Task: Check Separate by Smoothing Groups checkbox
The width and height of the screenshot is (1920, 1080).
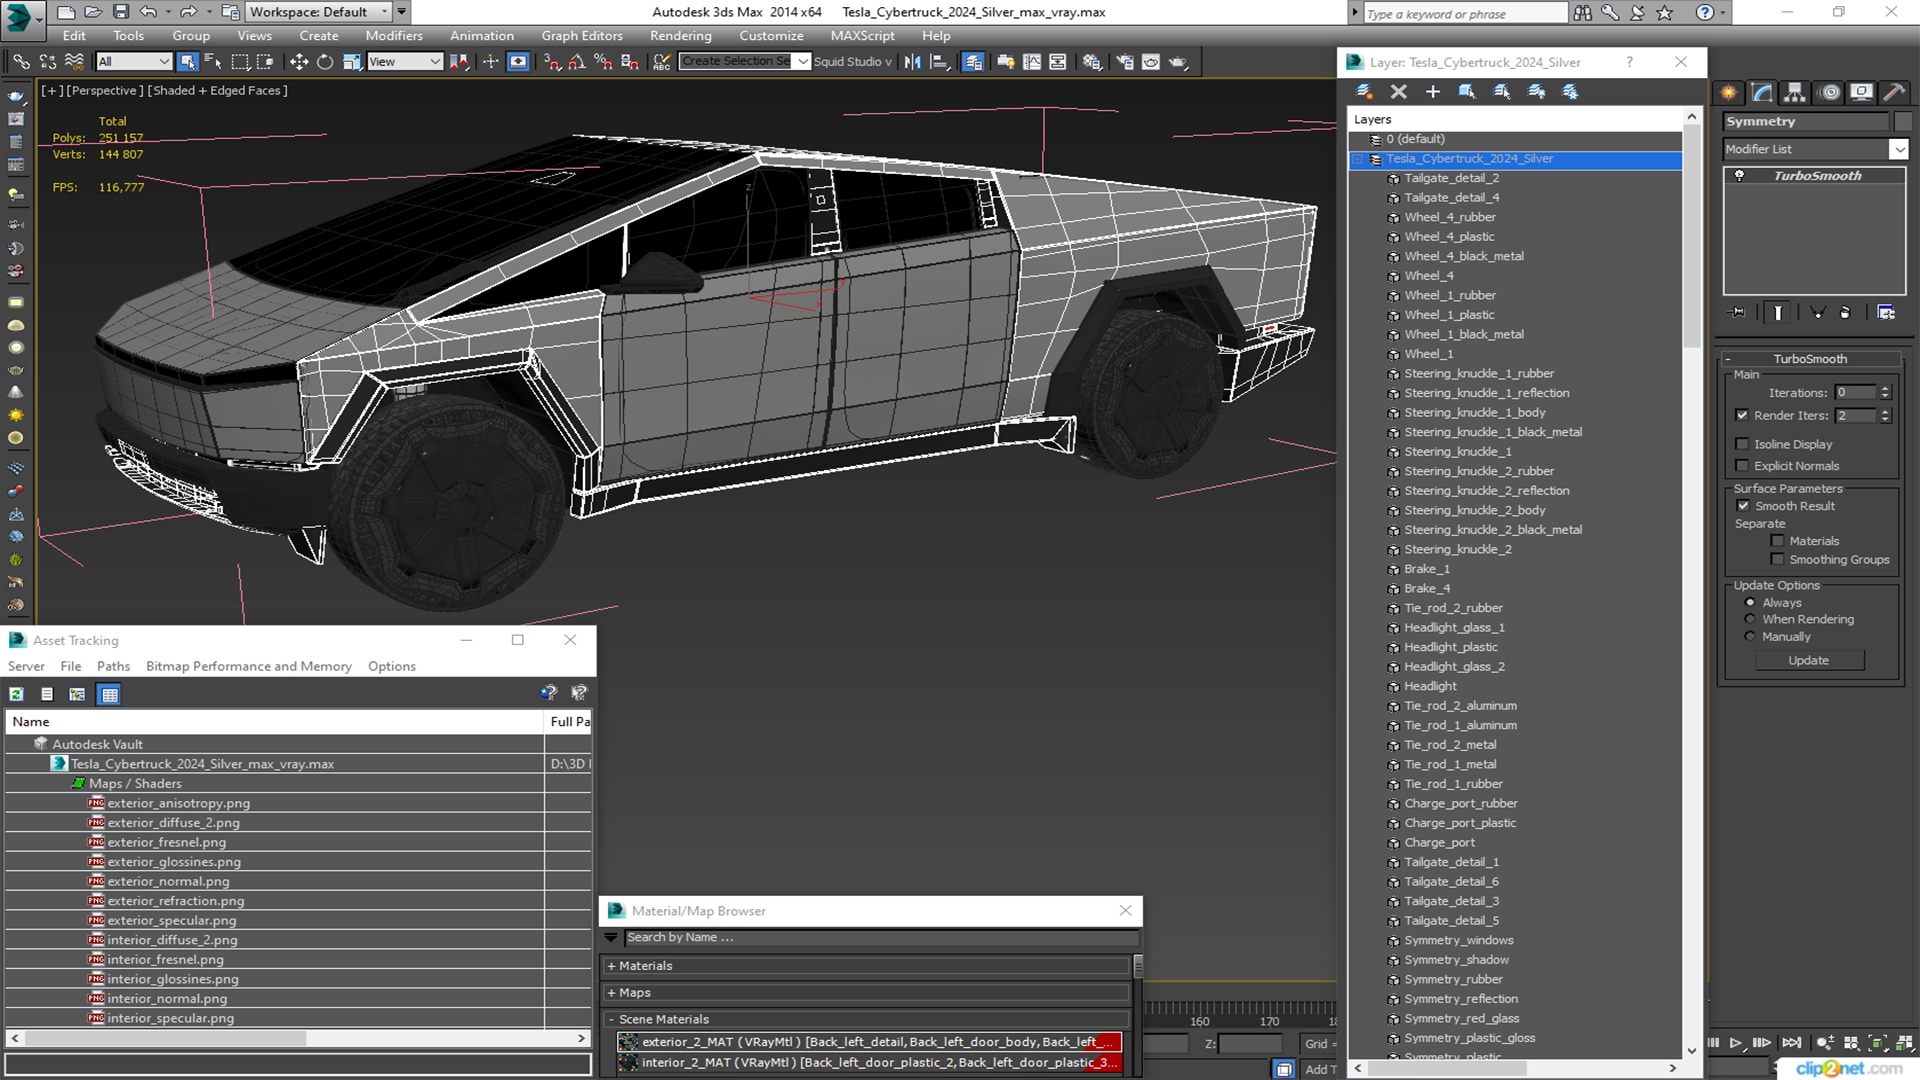Action: click(x=1777, y=560)
